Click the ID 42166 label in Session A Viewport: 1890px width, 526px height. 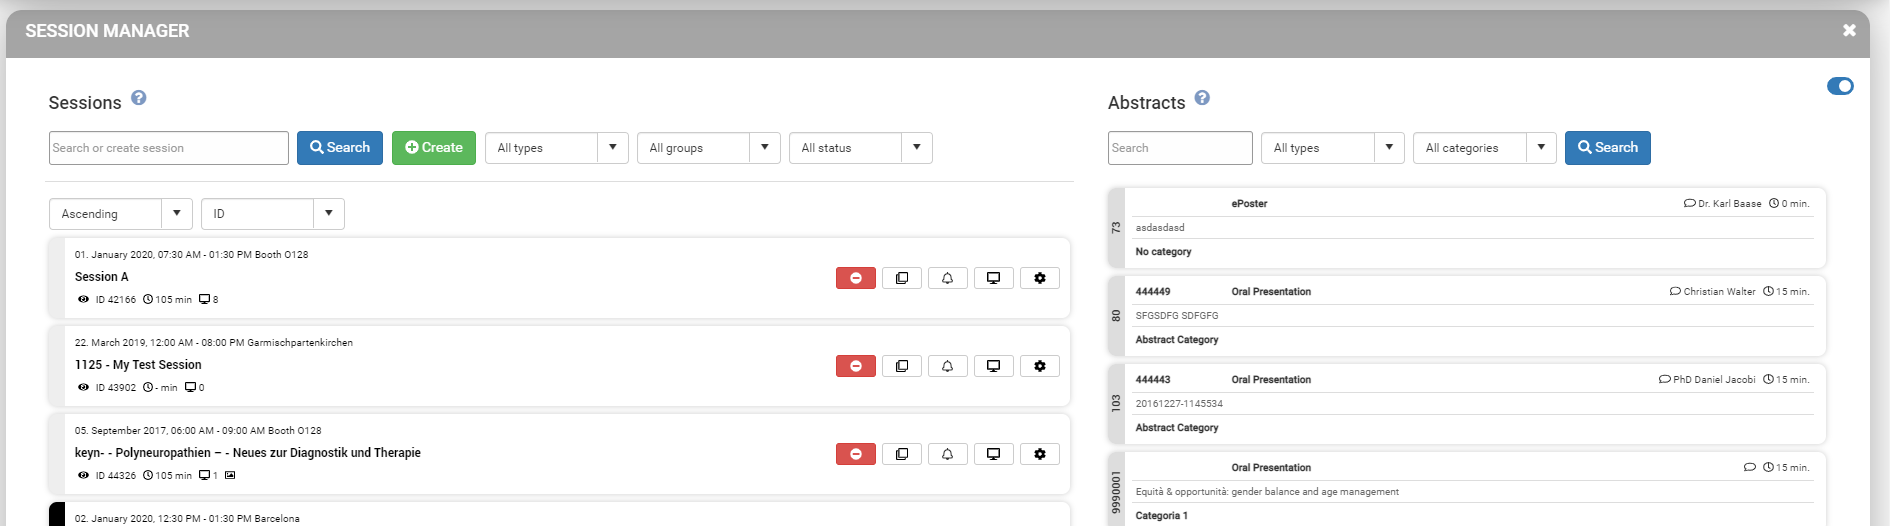click(115, 300)
